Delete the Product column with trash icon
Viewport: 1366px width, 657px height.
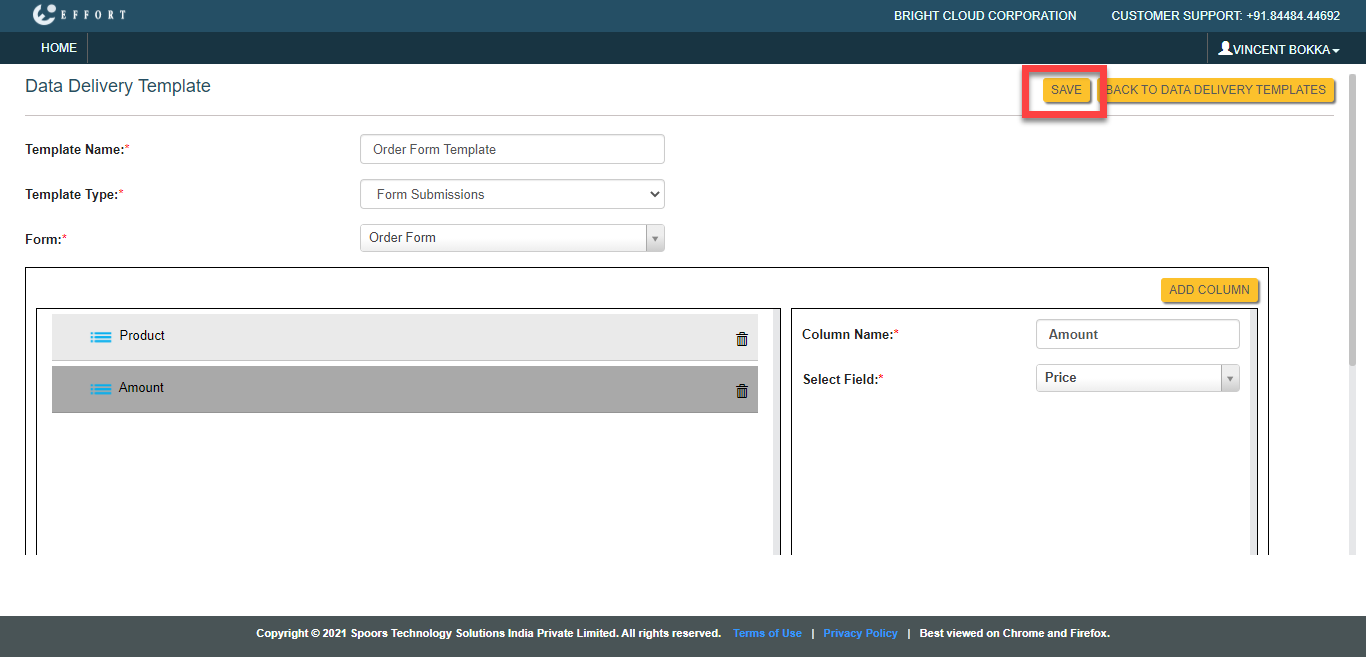click(x=742, y=339)
